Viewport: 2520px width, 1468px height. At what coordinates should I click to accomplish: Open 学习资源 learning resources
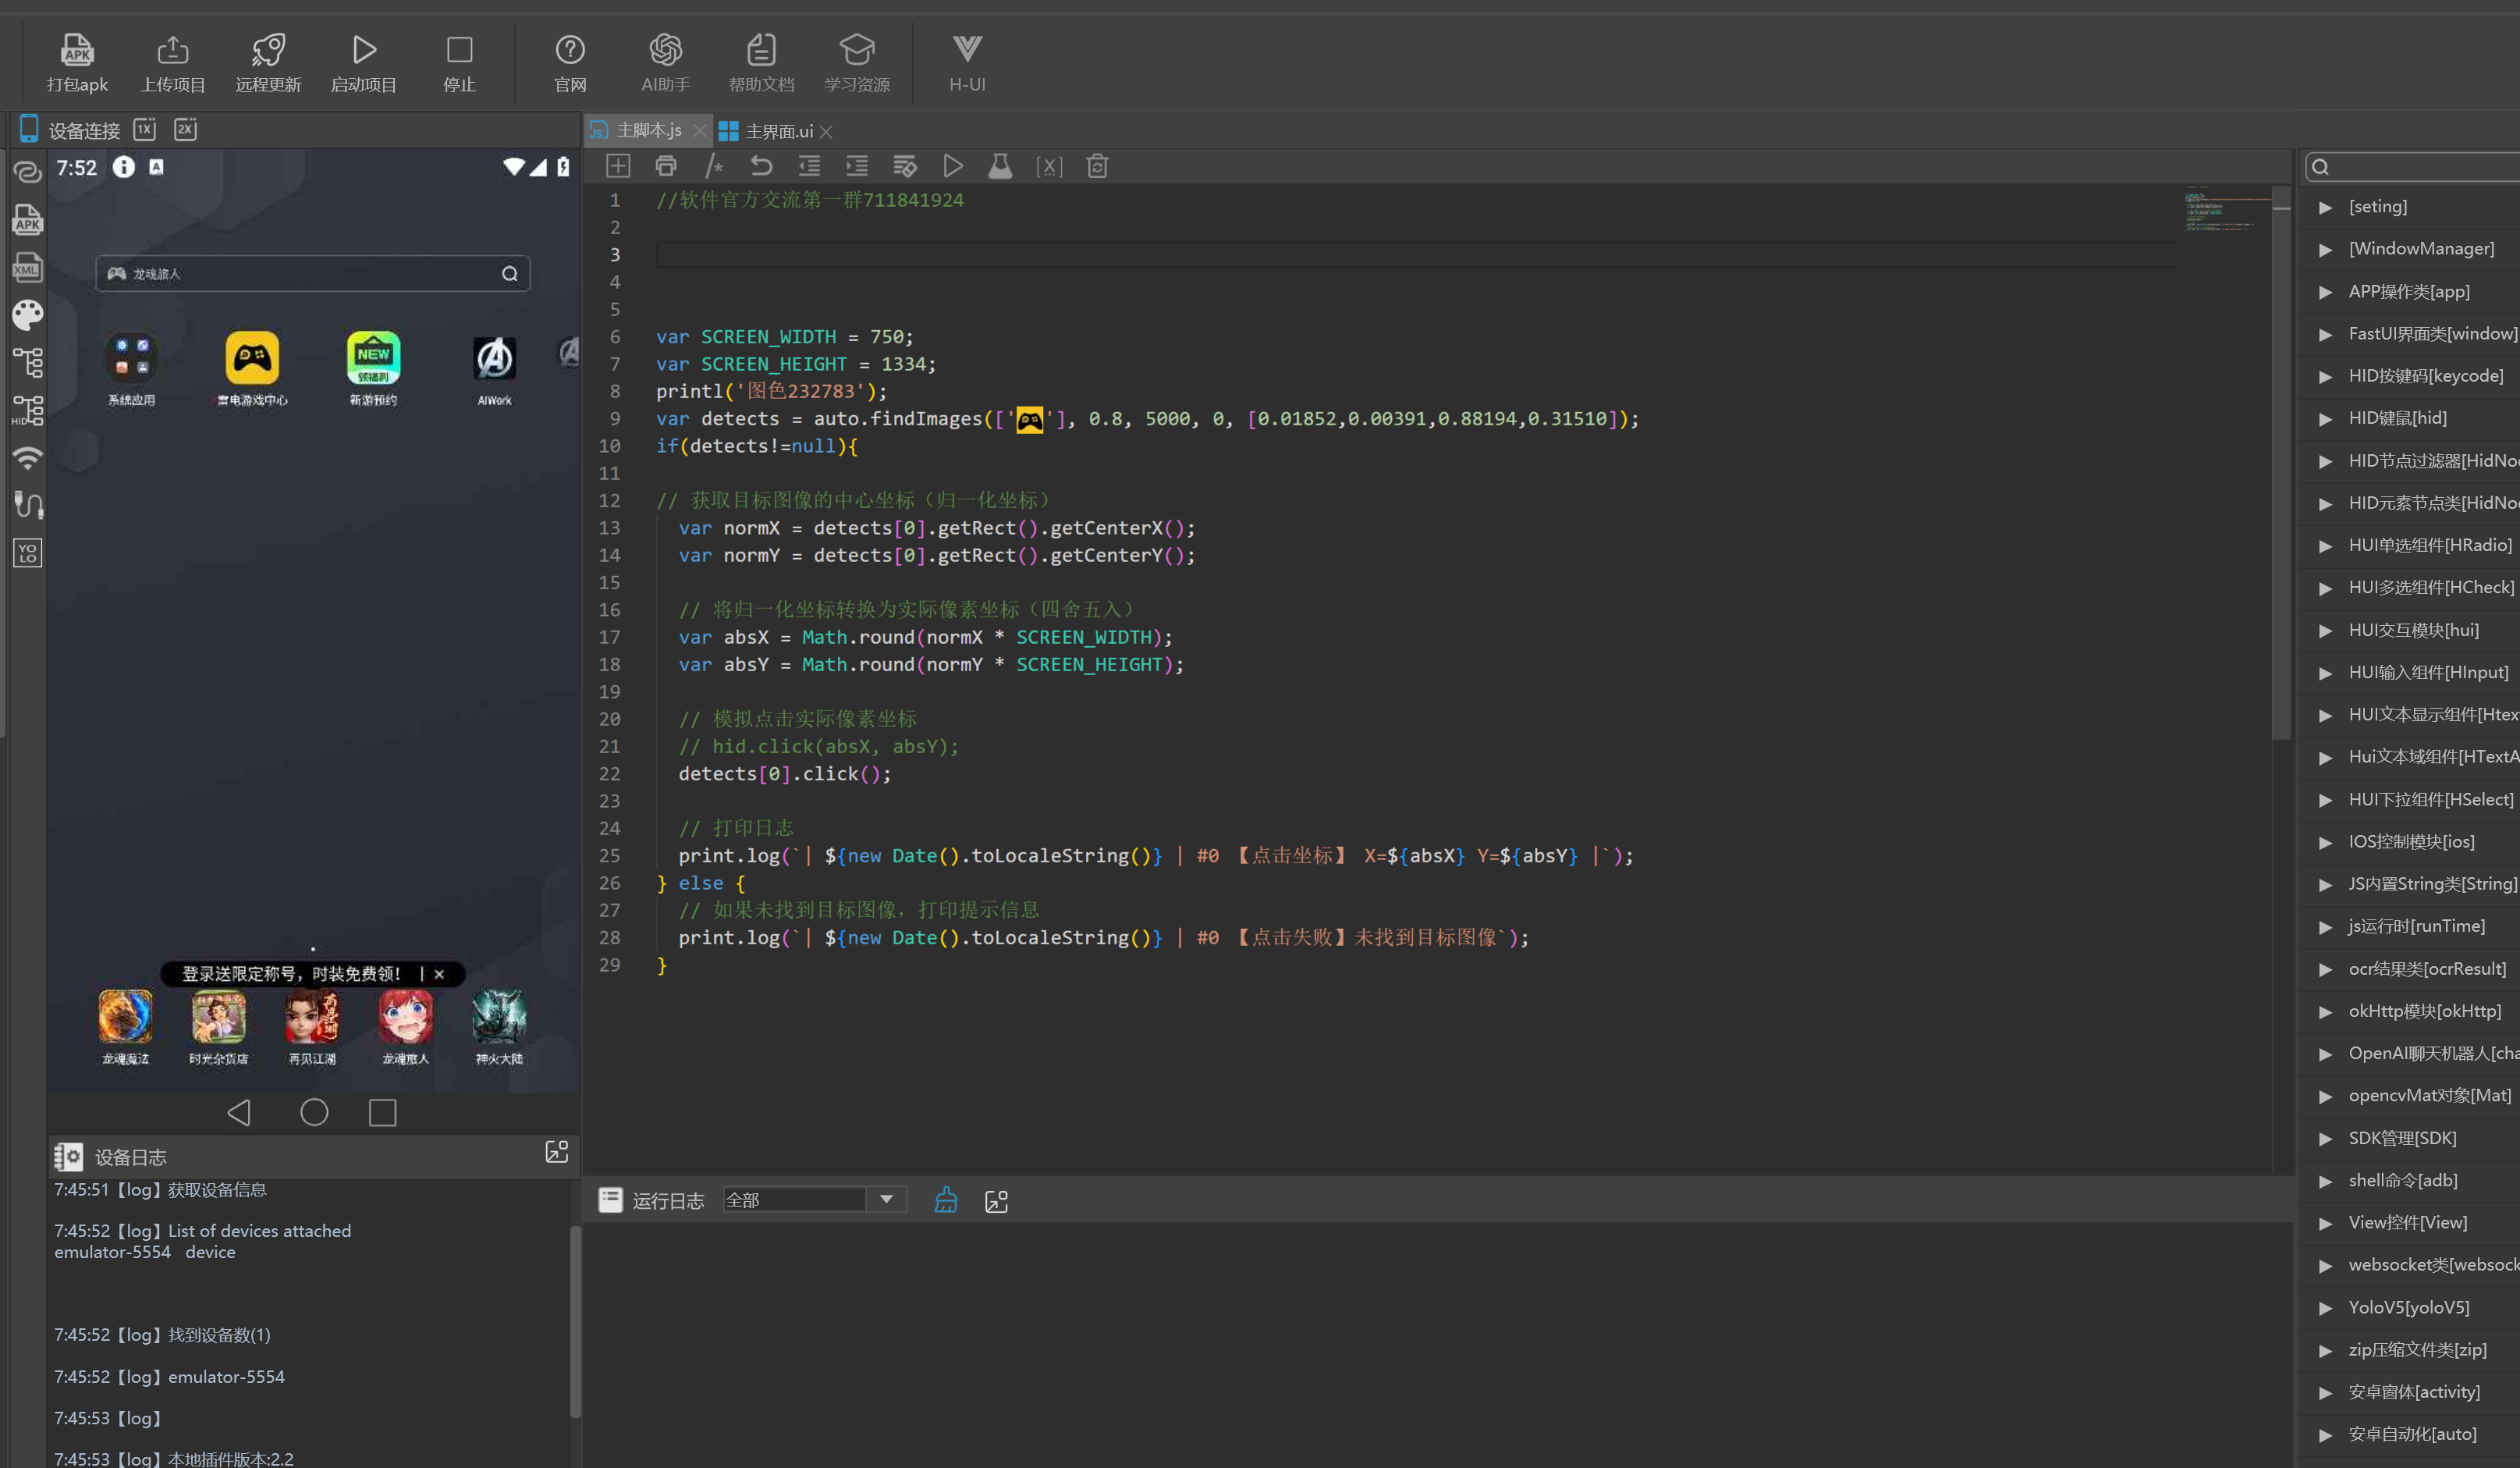(x=857, y=49)
